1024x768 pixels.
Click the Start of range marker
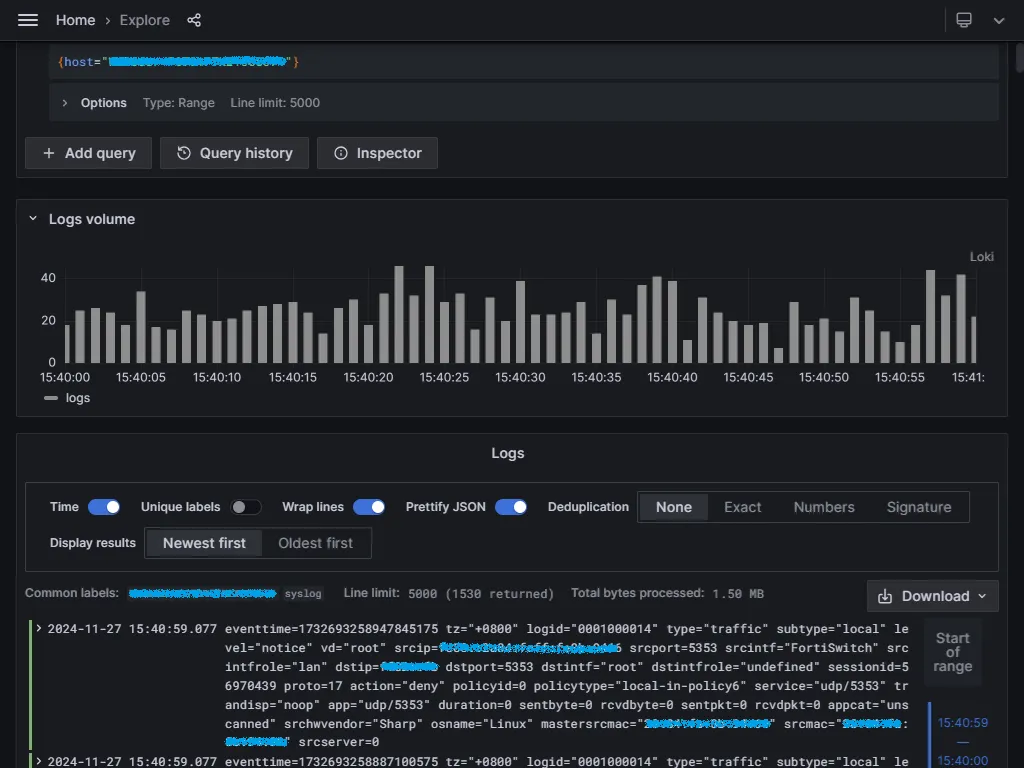(952, 652)
